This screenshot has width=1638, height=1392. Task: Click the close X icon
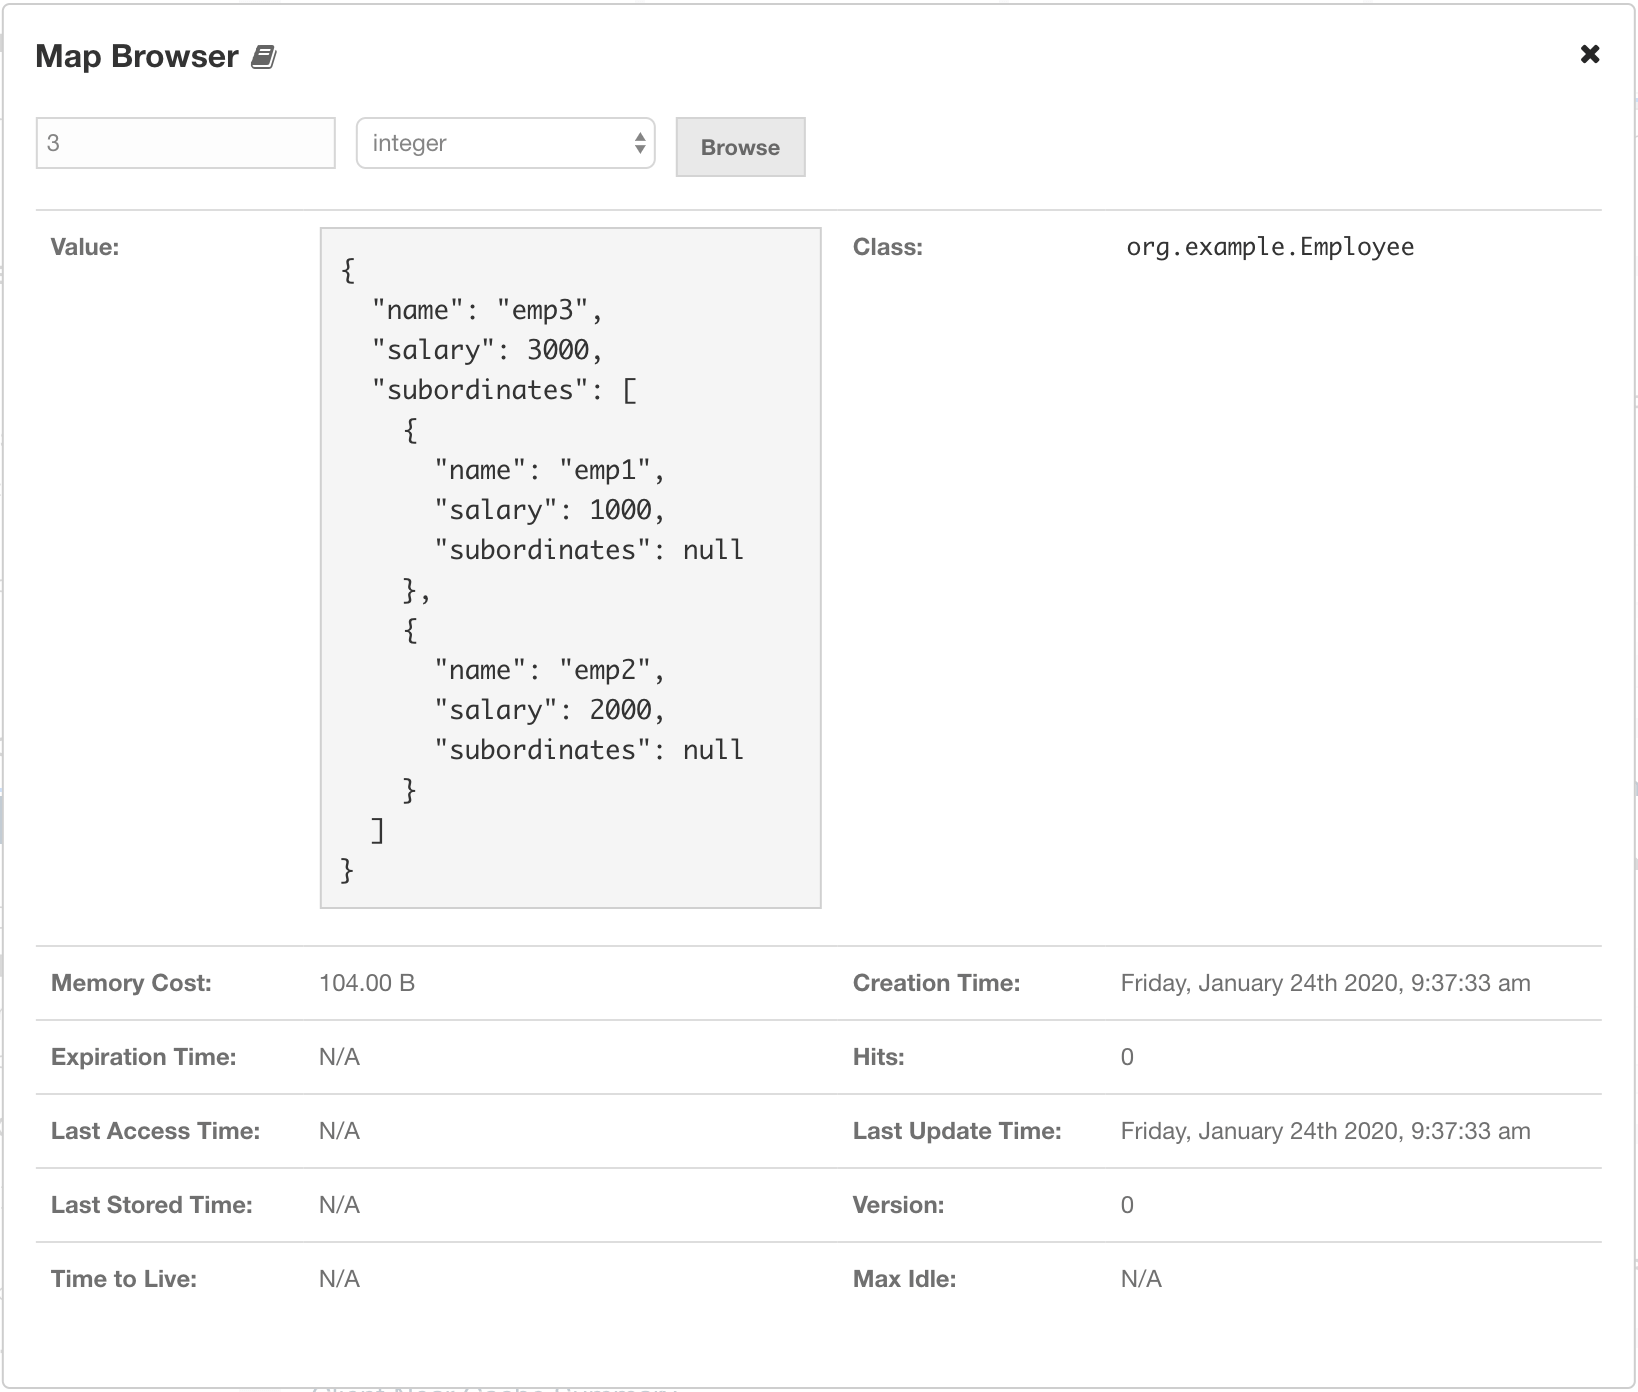[1590, 54]
